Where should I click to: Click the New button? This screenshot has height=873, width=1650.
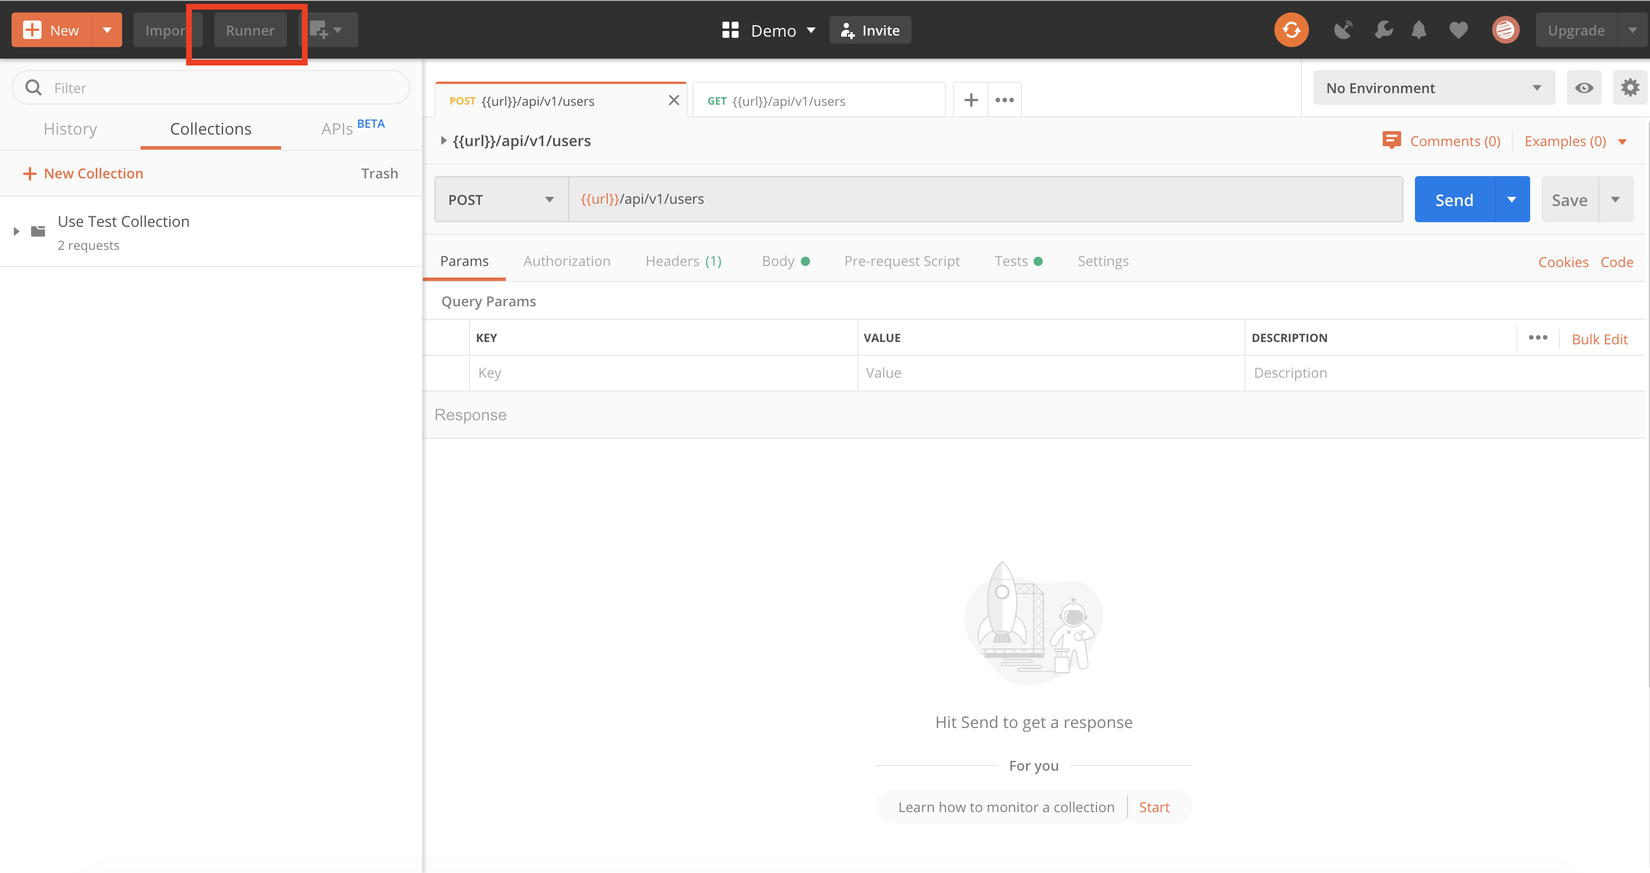tap(53, 30)
